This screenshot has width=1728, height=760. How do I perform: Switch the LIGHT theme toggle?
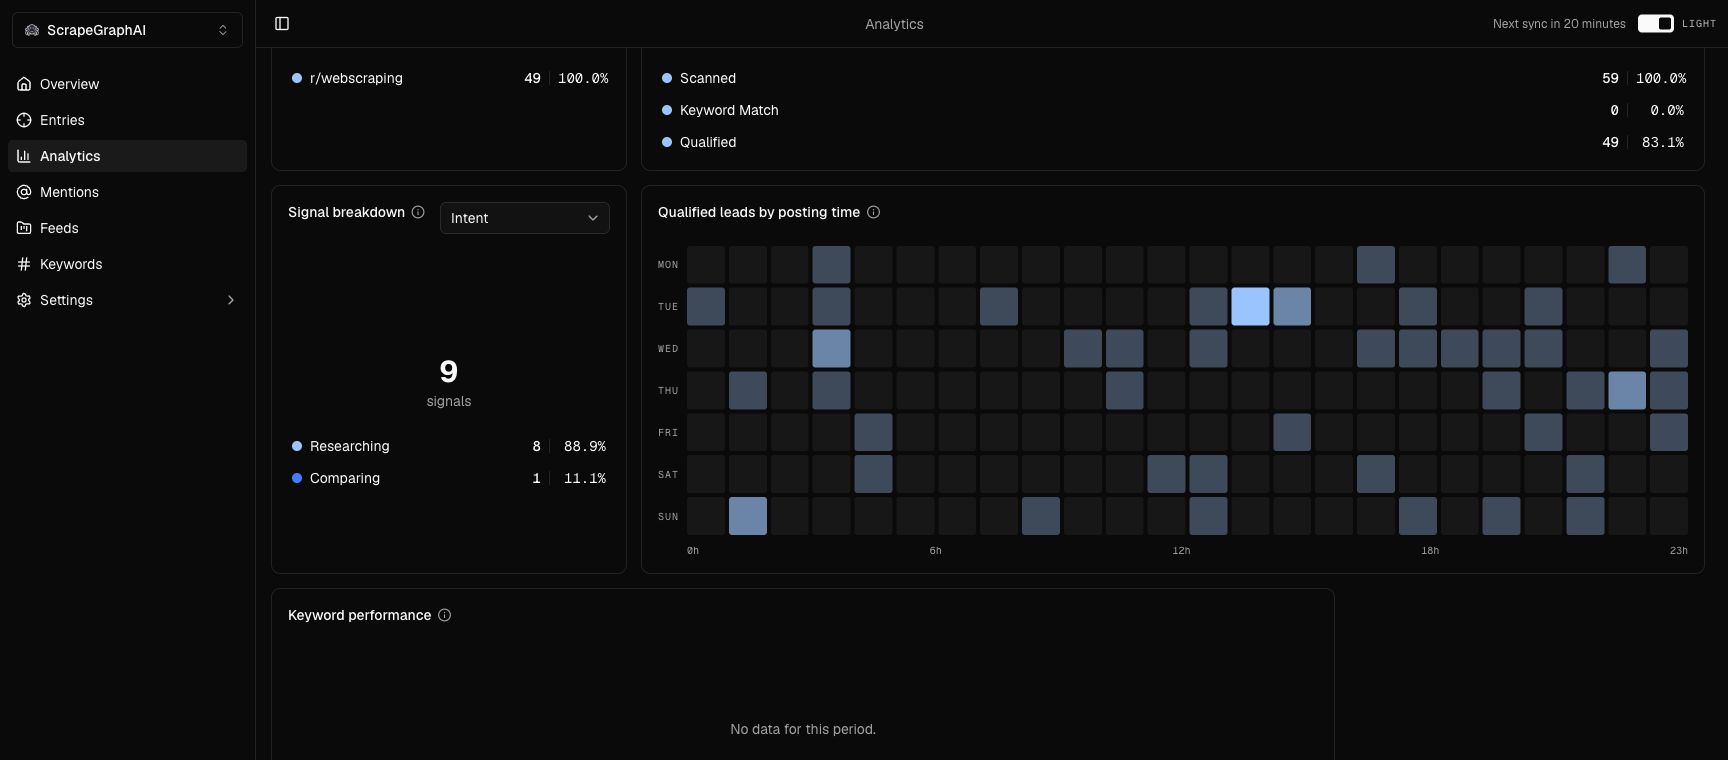pyautogui.click(x=1655, y=24)
